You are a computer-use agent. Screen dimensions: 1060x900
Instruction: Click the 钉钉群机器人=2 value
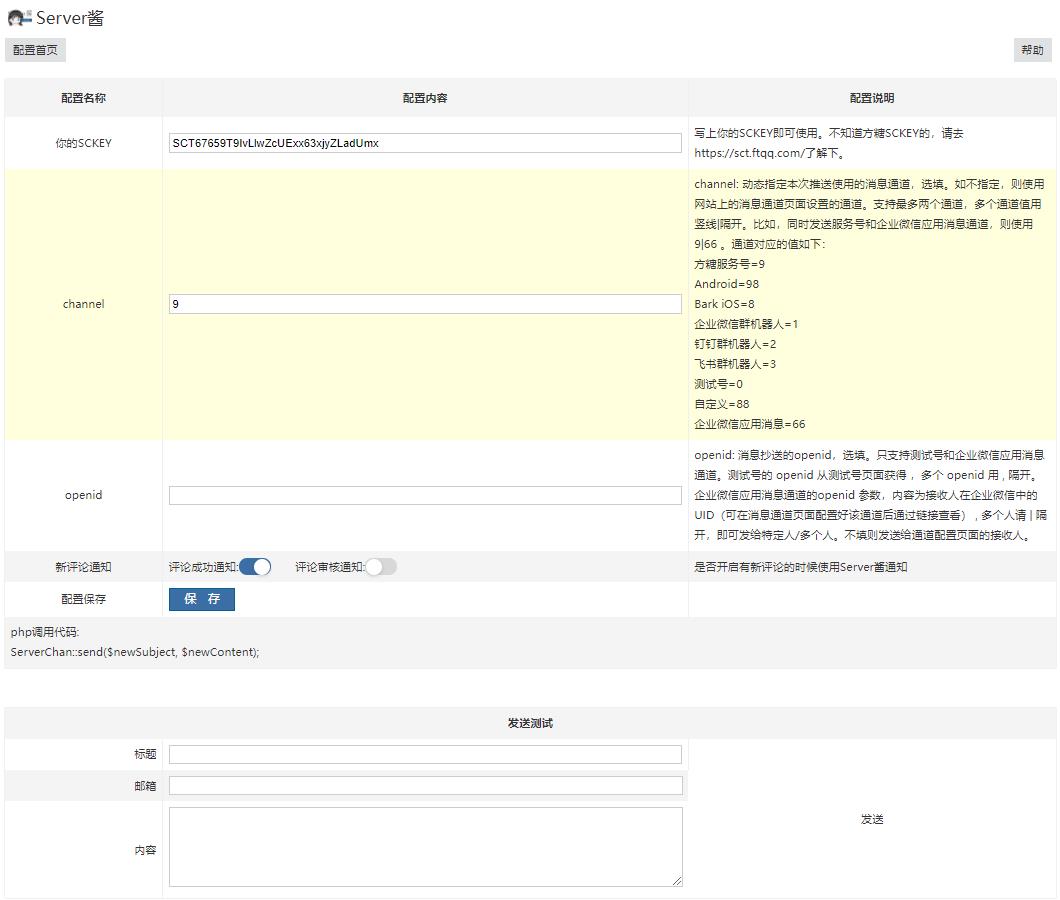click(736, 344)
